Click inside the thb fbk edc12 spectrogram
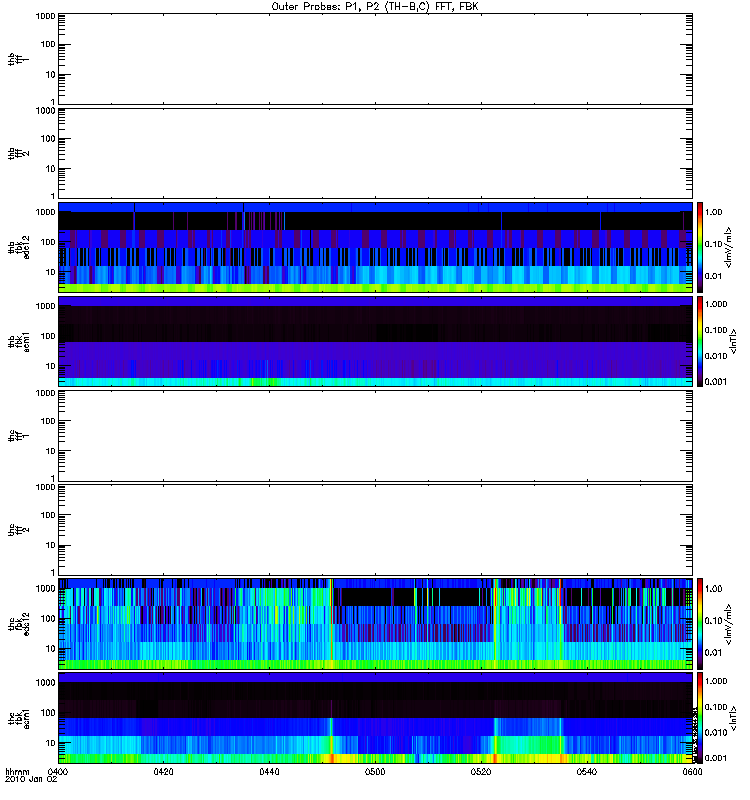Screen dimensions: 750x800 375,247
